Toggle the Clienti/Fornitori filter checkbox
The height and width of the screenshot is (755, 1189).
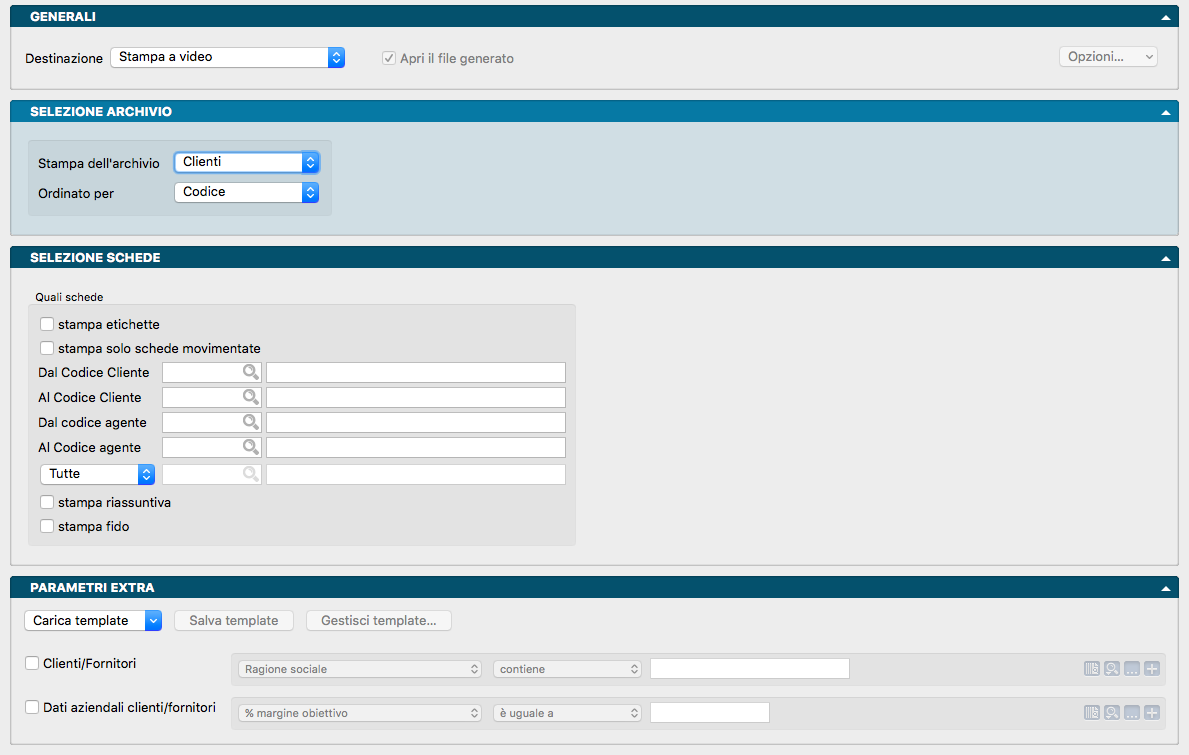coord(32,663)
